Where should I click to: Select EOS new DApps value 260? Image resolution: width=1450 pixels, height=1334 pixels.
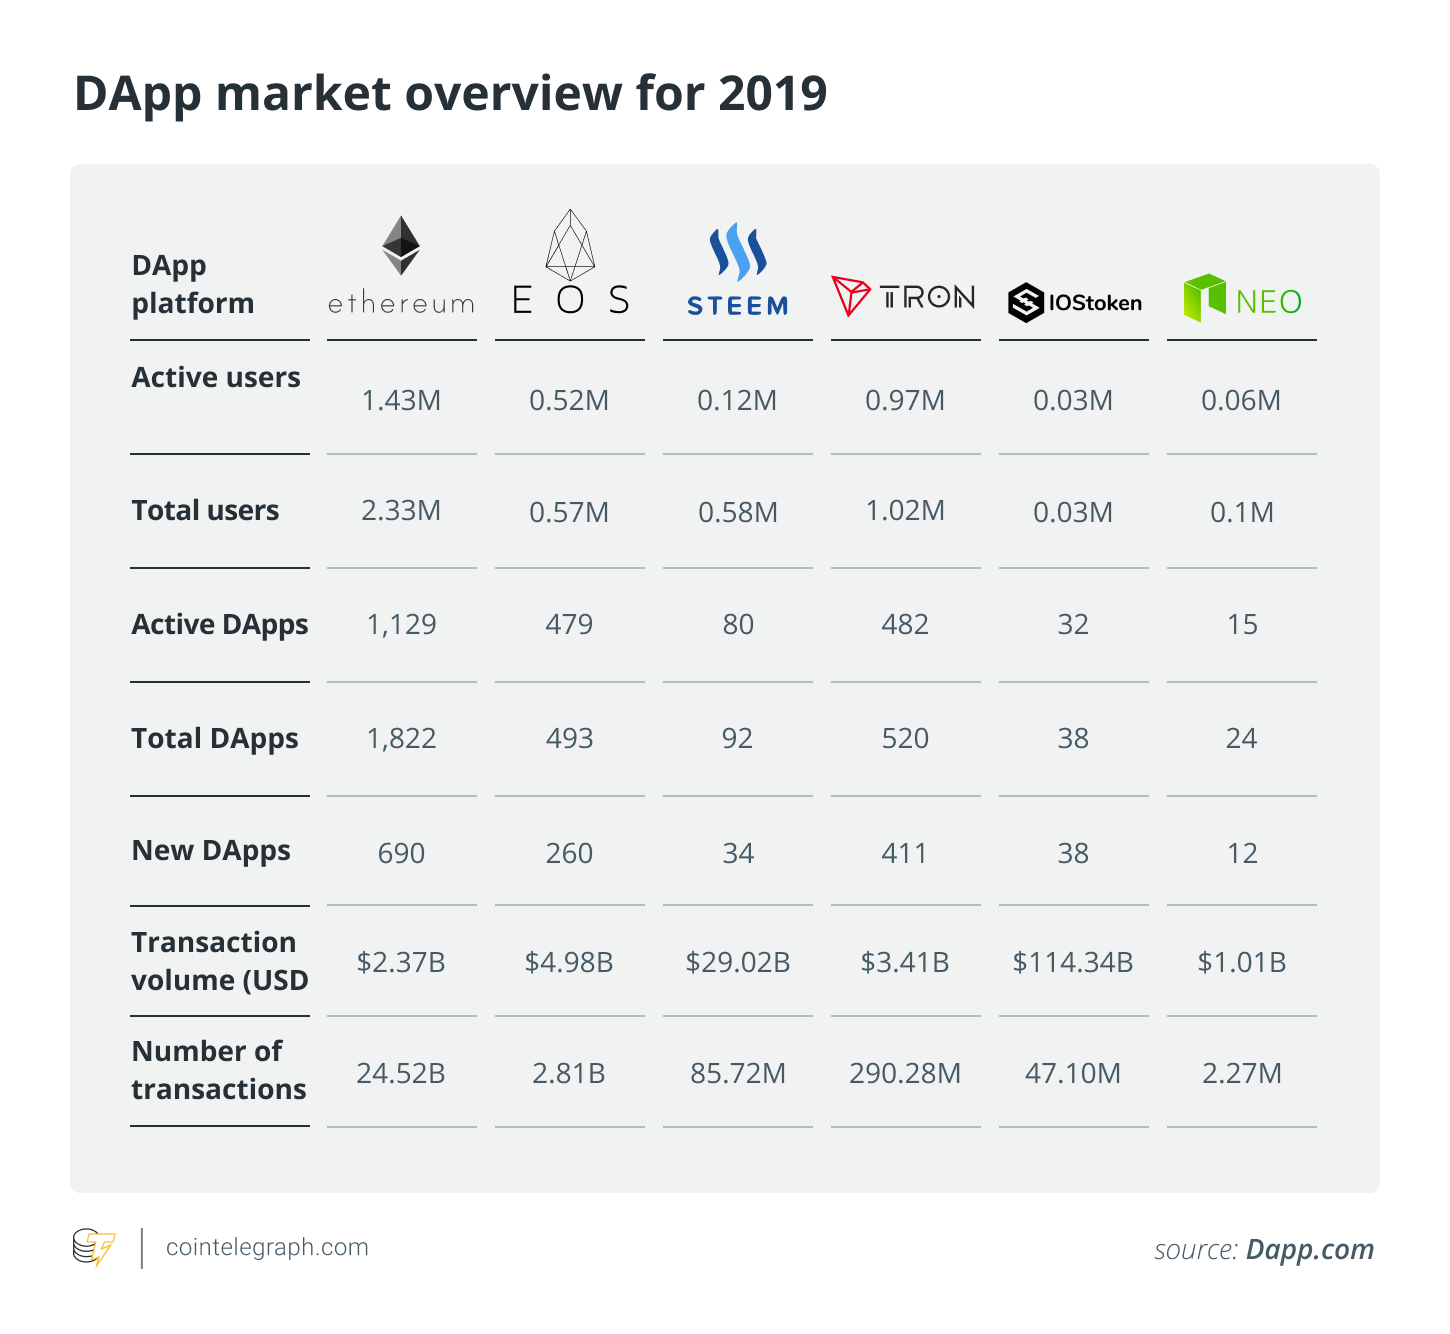[x=569, y=853]
